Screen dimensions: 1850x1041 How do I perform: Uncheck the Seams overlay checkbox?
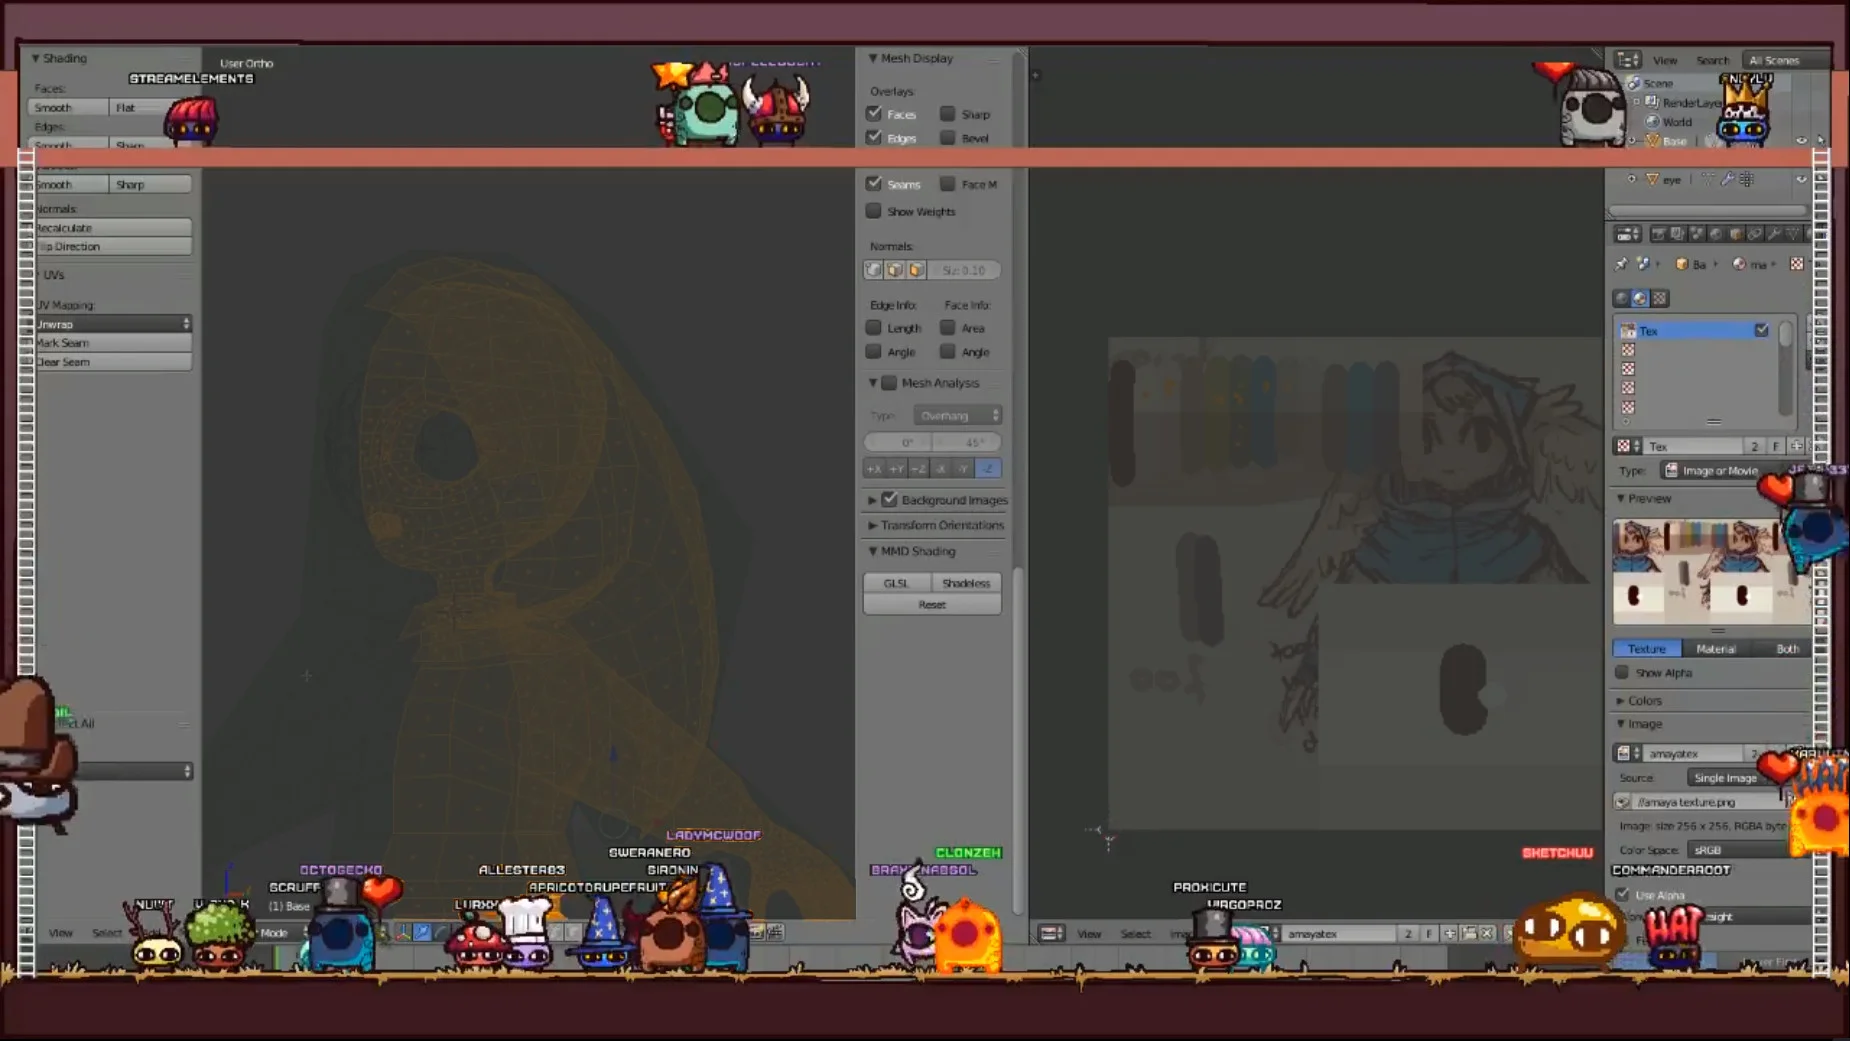(874, 183)
